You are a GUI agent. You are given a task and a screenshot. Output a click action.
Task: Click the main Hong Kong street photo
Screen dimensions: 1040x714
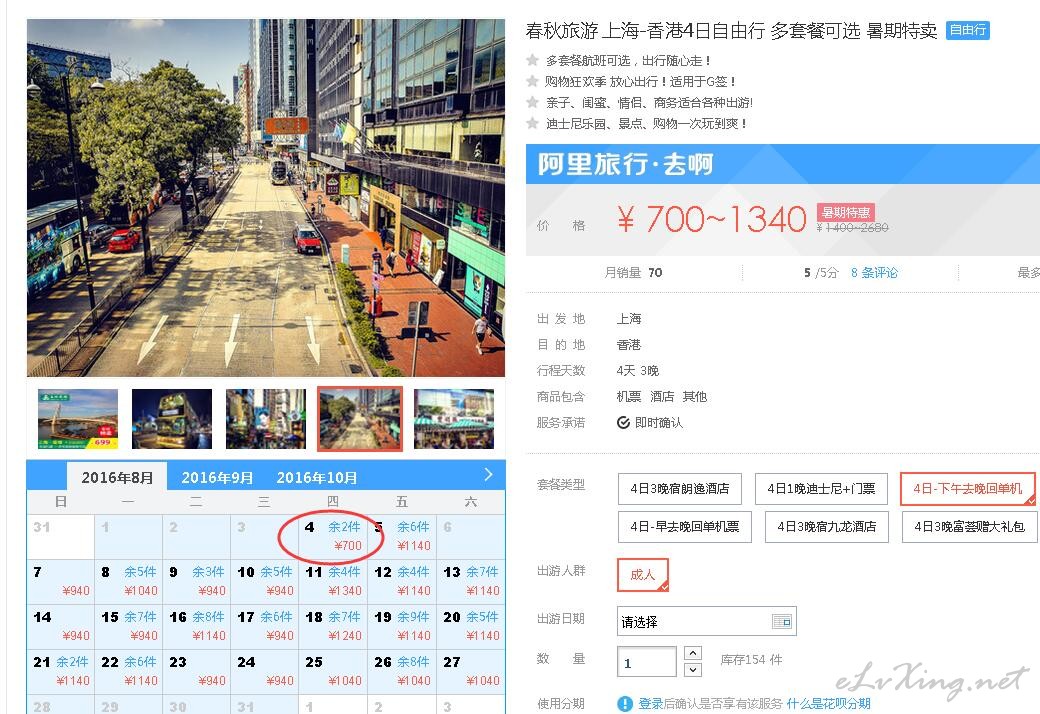pyautogui.click(x=266, y=198)
